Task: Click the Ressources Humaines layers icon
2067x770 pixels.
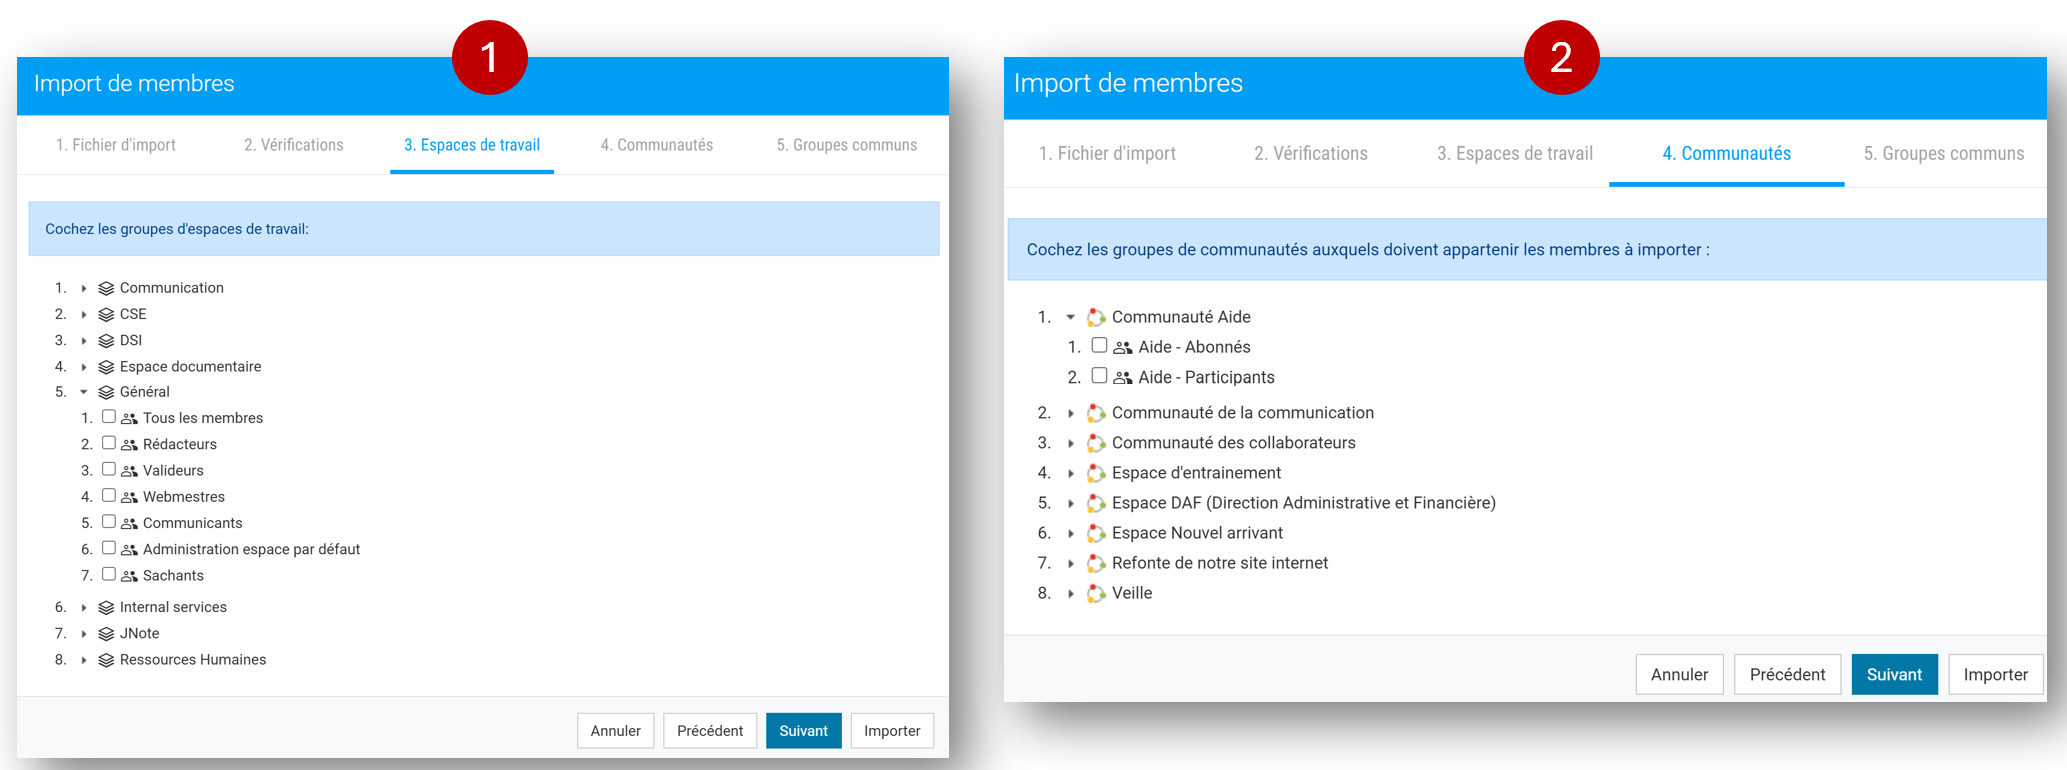Action: coord(106,660)
